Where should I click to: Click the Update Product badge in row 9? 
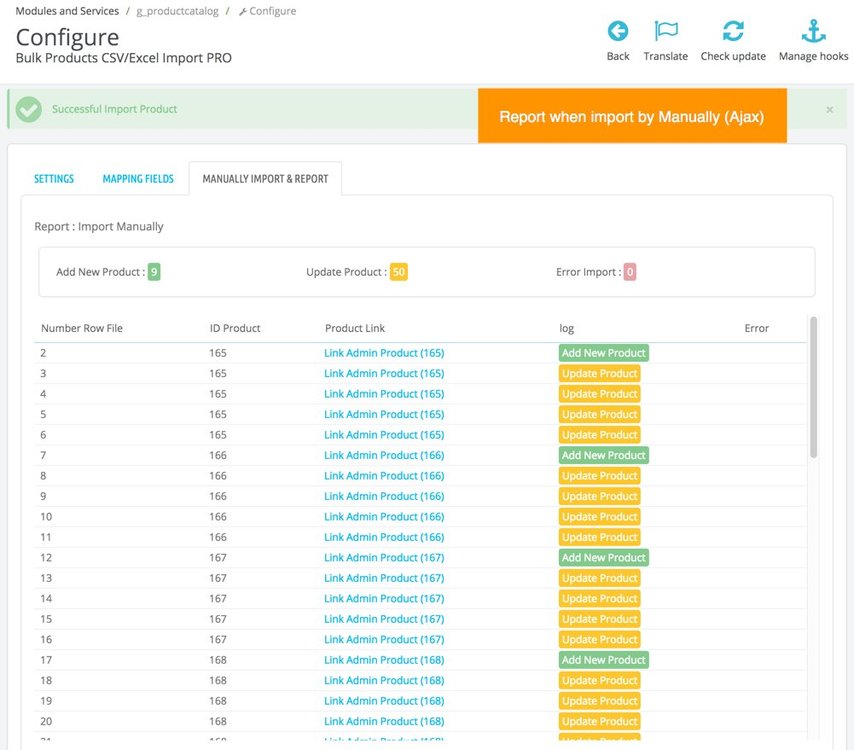point(599,496)
